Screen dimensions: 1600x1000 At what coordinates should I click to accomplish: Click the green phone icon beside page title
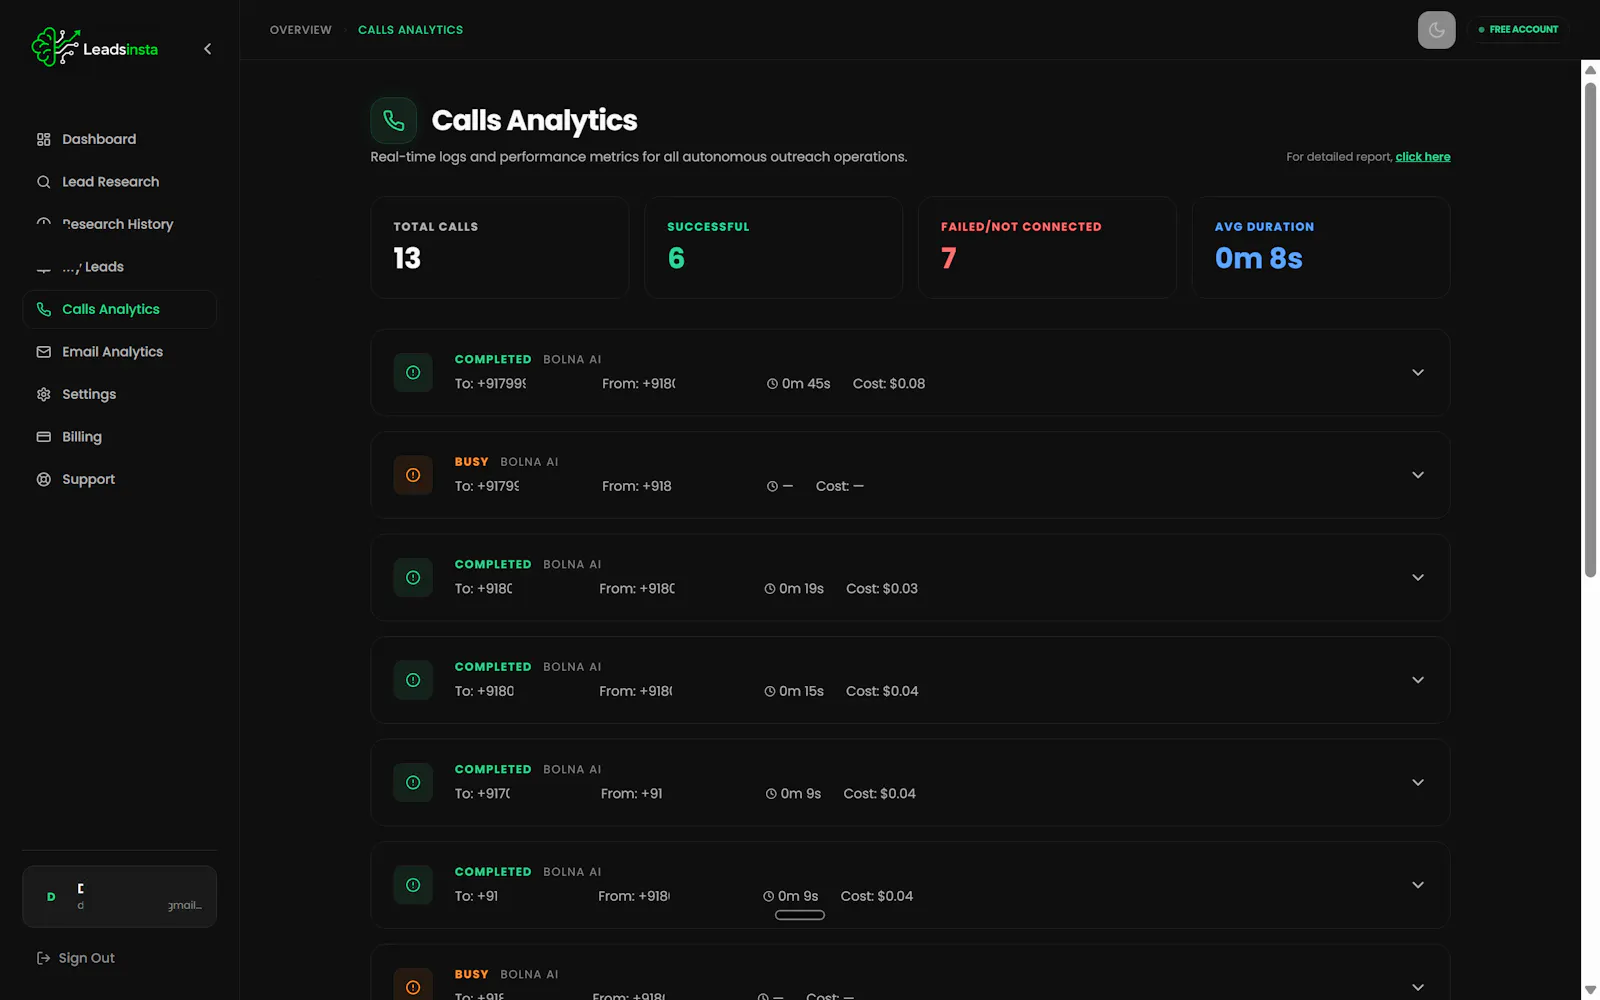pyautogui.click(x=393, y=121)
